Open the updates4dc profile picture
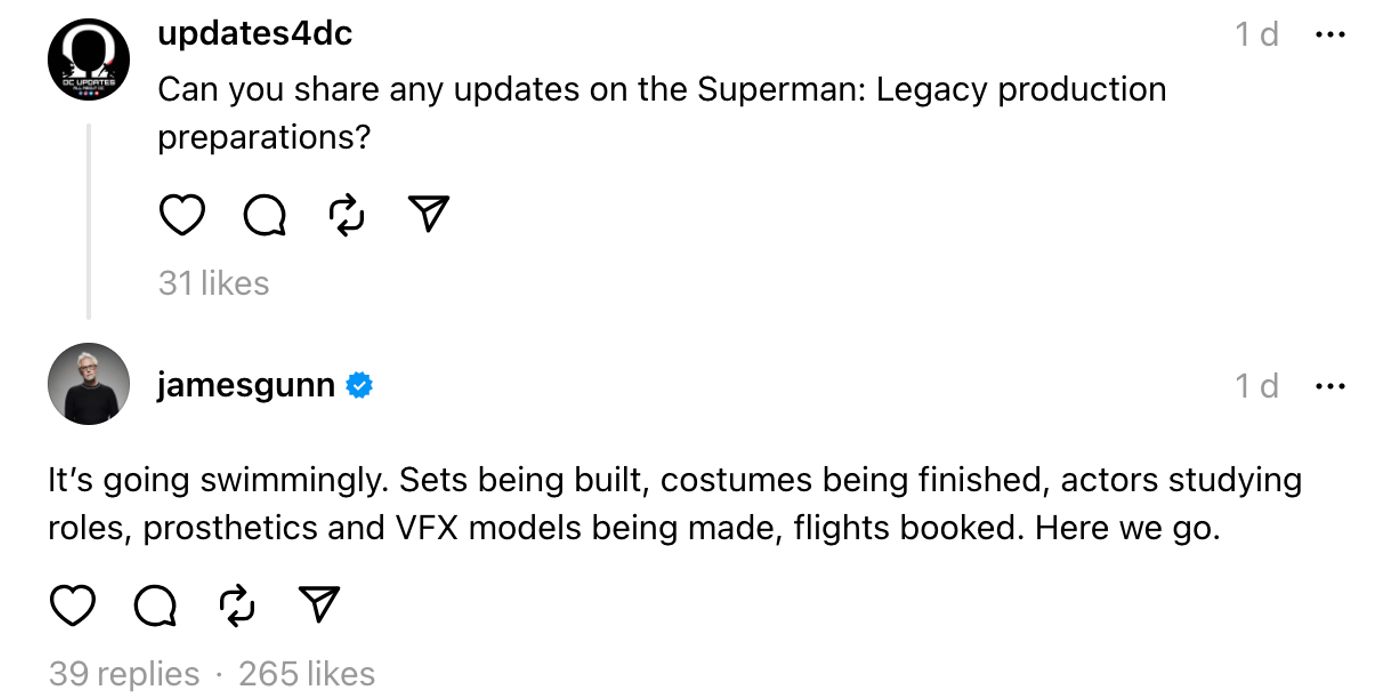 pyautogui.click(x=89, y=59)
